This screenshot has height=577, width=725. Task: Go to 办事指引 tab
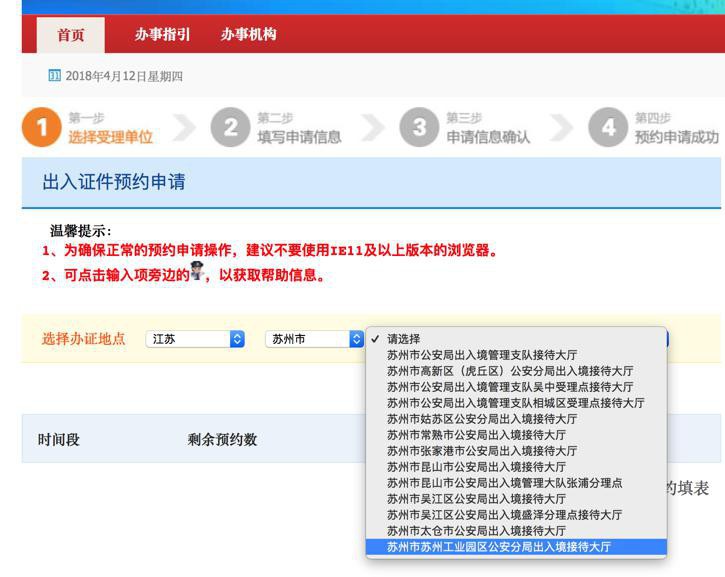click(x=162, y=34)
